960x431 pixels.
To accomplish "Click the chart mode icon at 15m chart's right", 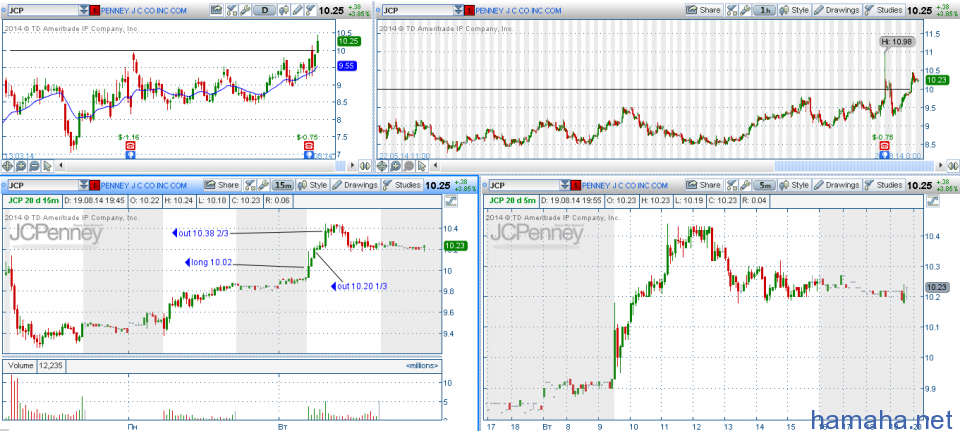I will click(452, 201).
